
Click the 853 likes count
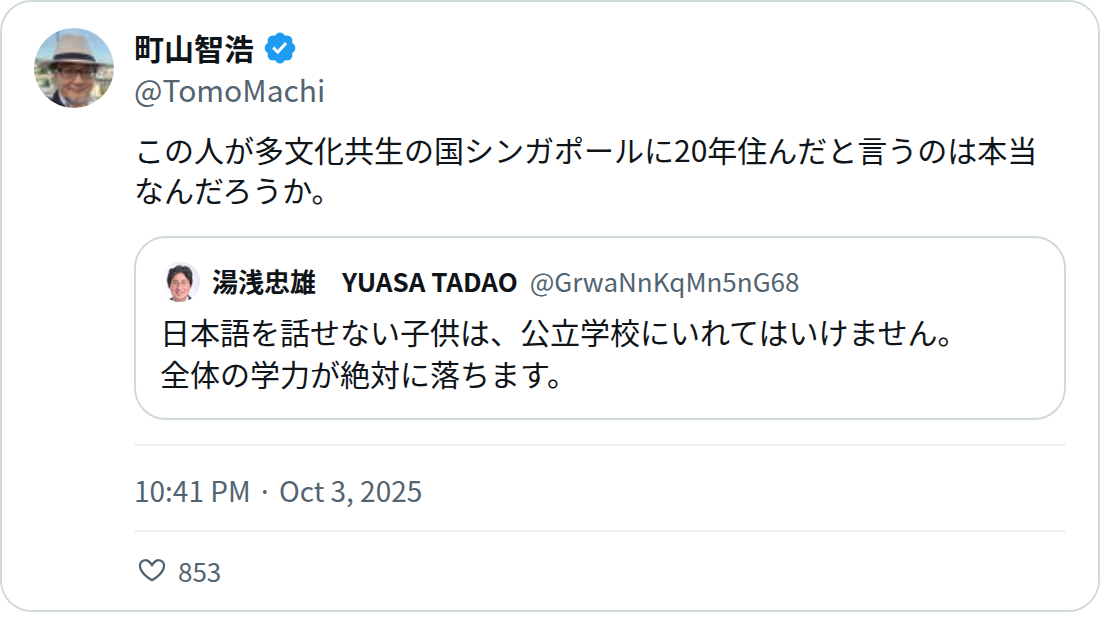tap(199, 572)
